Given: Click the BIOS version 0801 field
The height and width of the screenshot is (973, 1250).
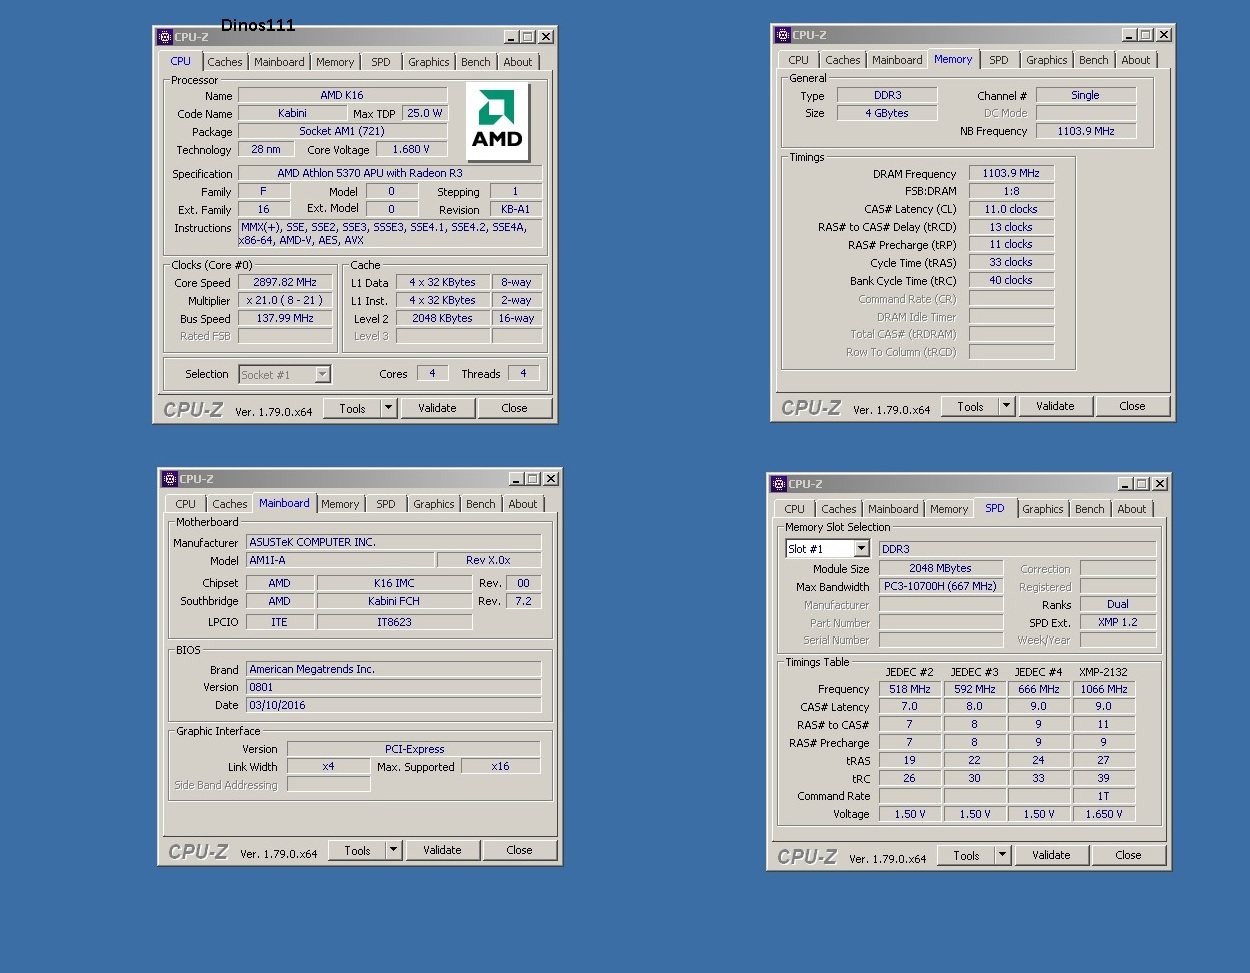Looking at the screenshot, I should click(x=394, y=687).
